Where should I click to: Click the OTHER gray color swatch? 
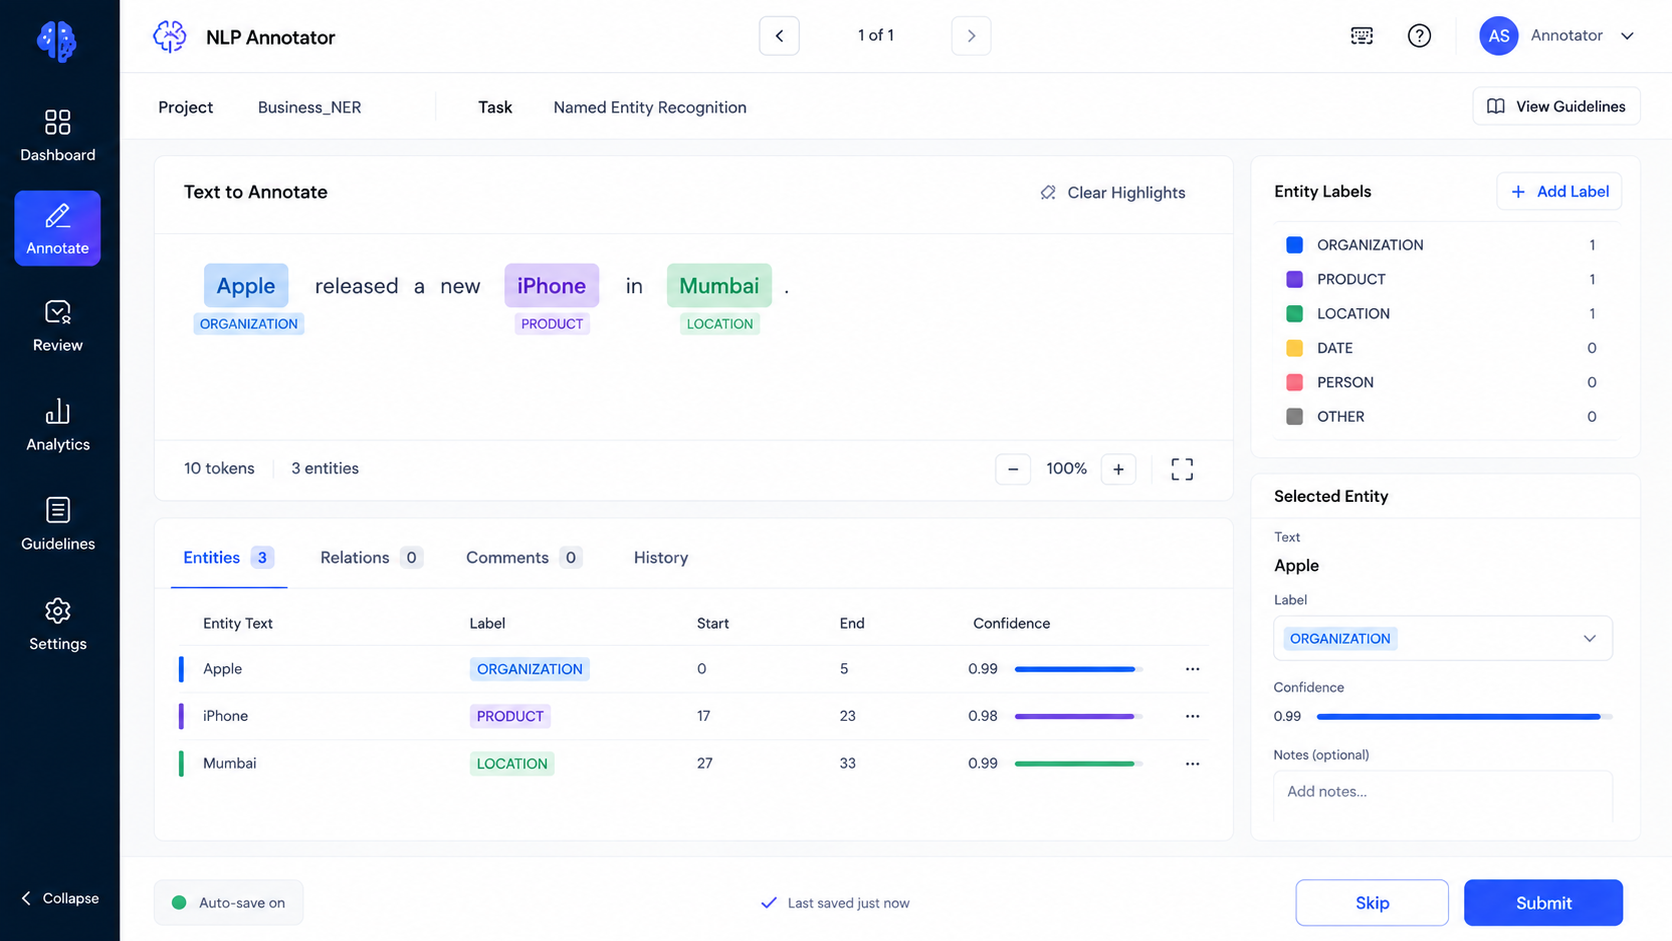[1294, 416]
